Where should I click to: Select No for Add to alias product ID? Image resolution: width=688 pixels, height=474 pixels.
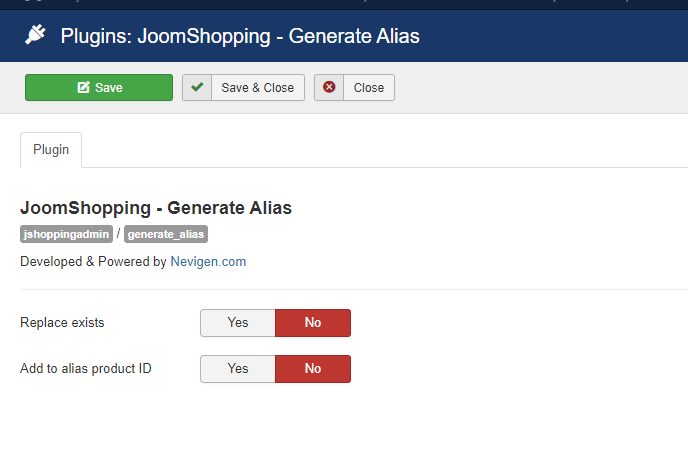pyautogui.click(x=313, y=369)
